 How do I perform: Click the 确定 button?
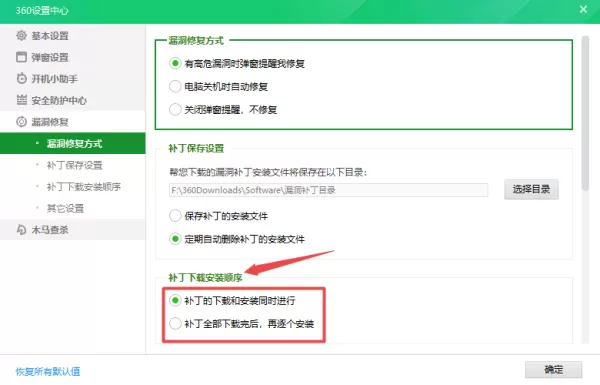click(553, 369)
